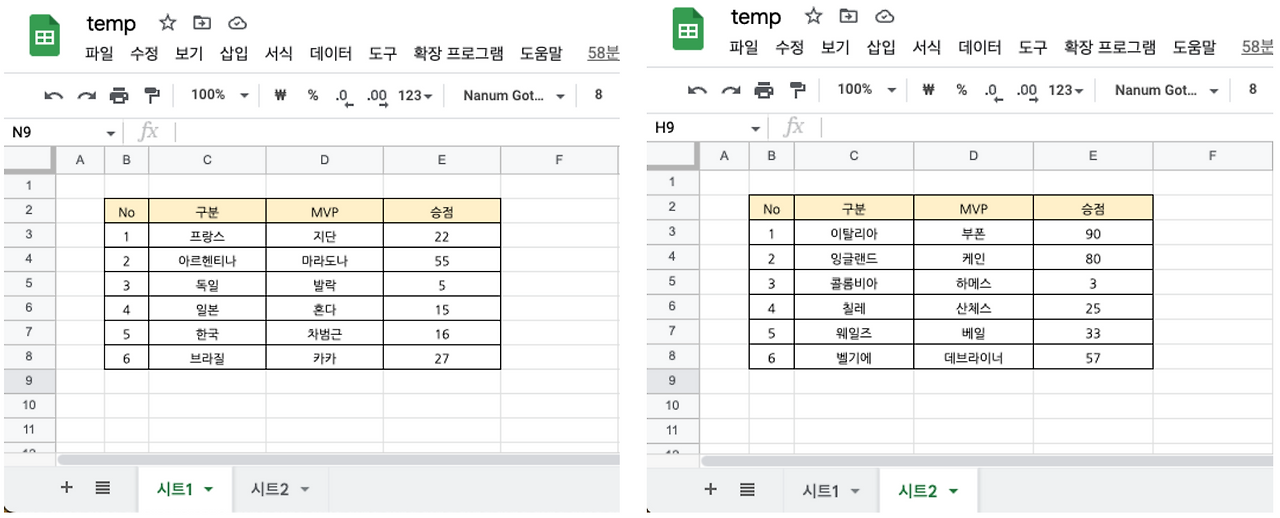Viewport: 1280px width, 518px height.
Task: Click move-to-folder icon in left window
Action: tap(203, 23)
